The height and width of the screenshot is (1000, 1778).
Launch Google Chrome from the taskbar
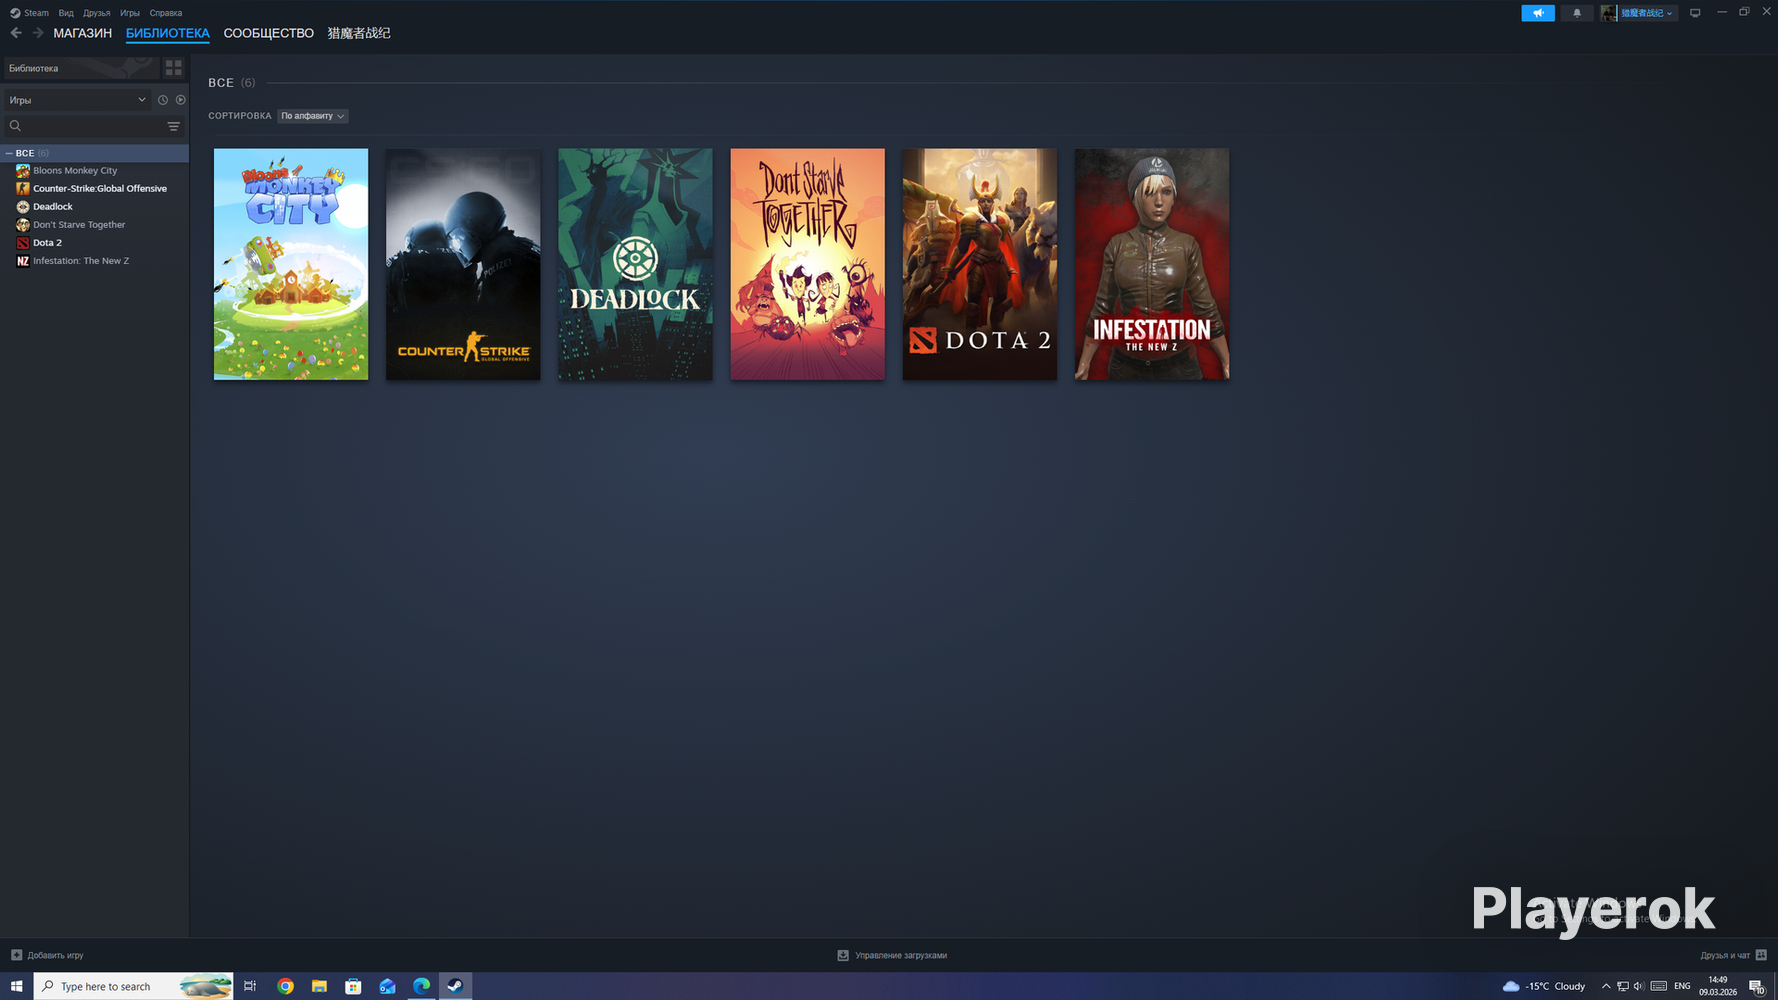(285, 986)
